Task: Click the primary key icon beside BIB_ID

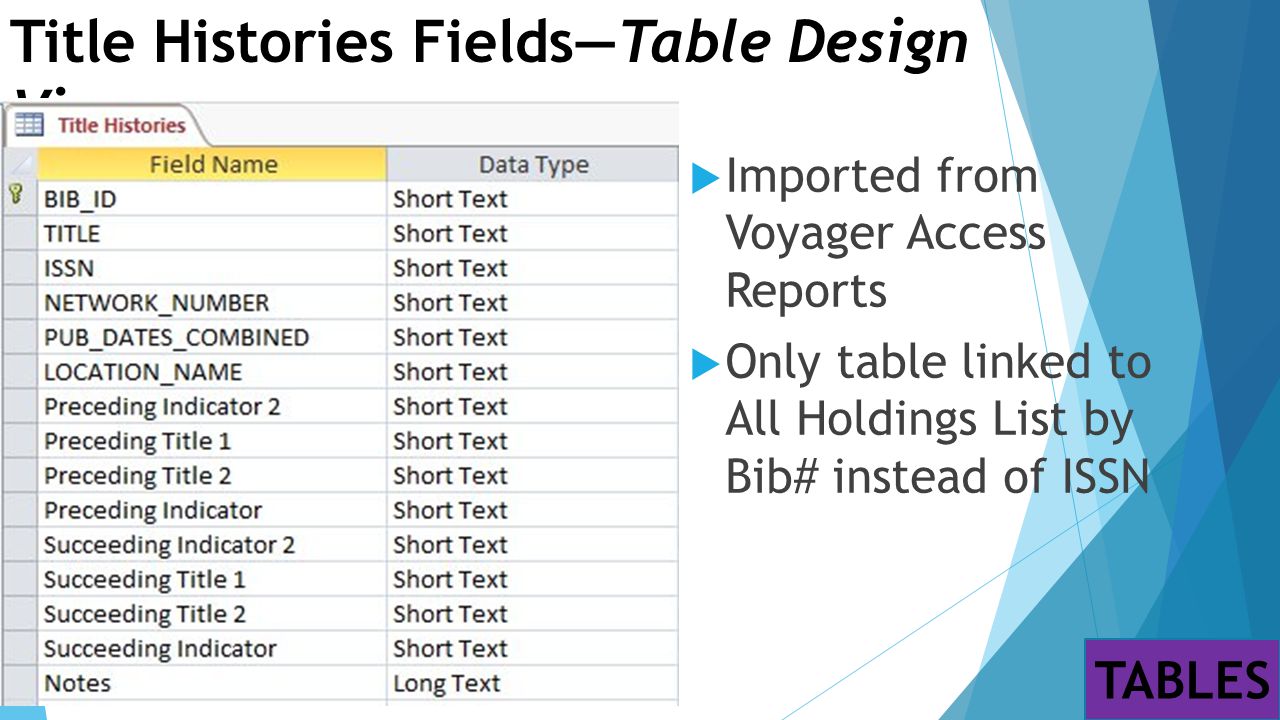Action: 15,196
